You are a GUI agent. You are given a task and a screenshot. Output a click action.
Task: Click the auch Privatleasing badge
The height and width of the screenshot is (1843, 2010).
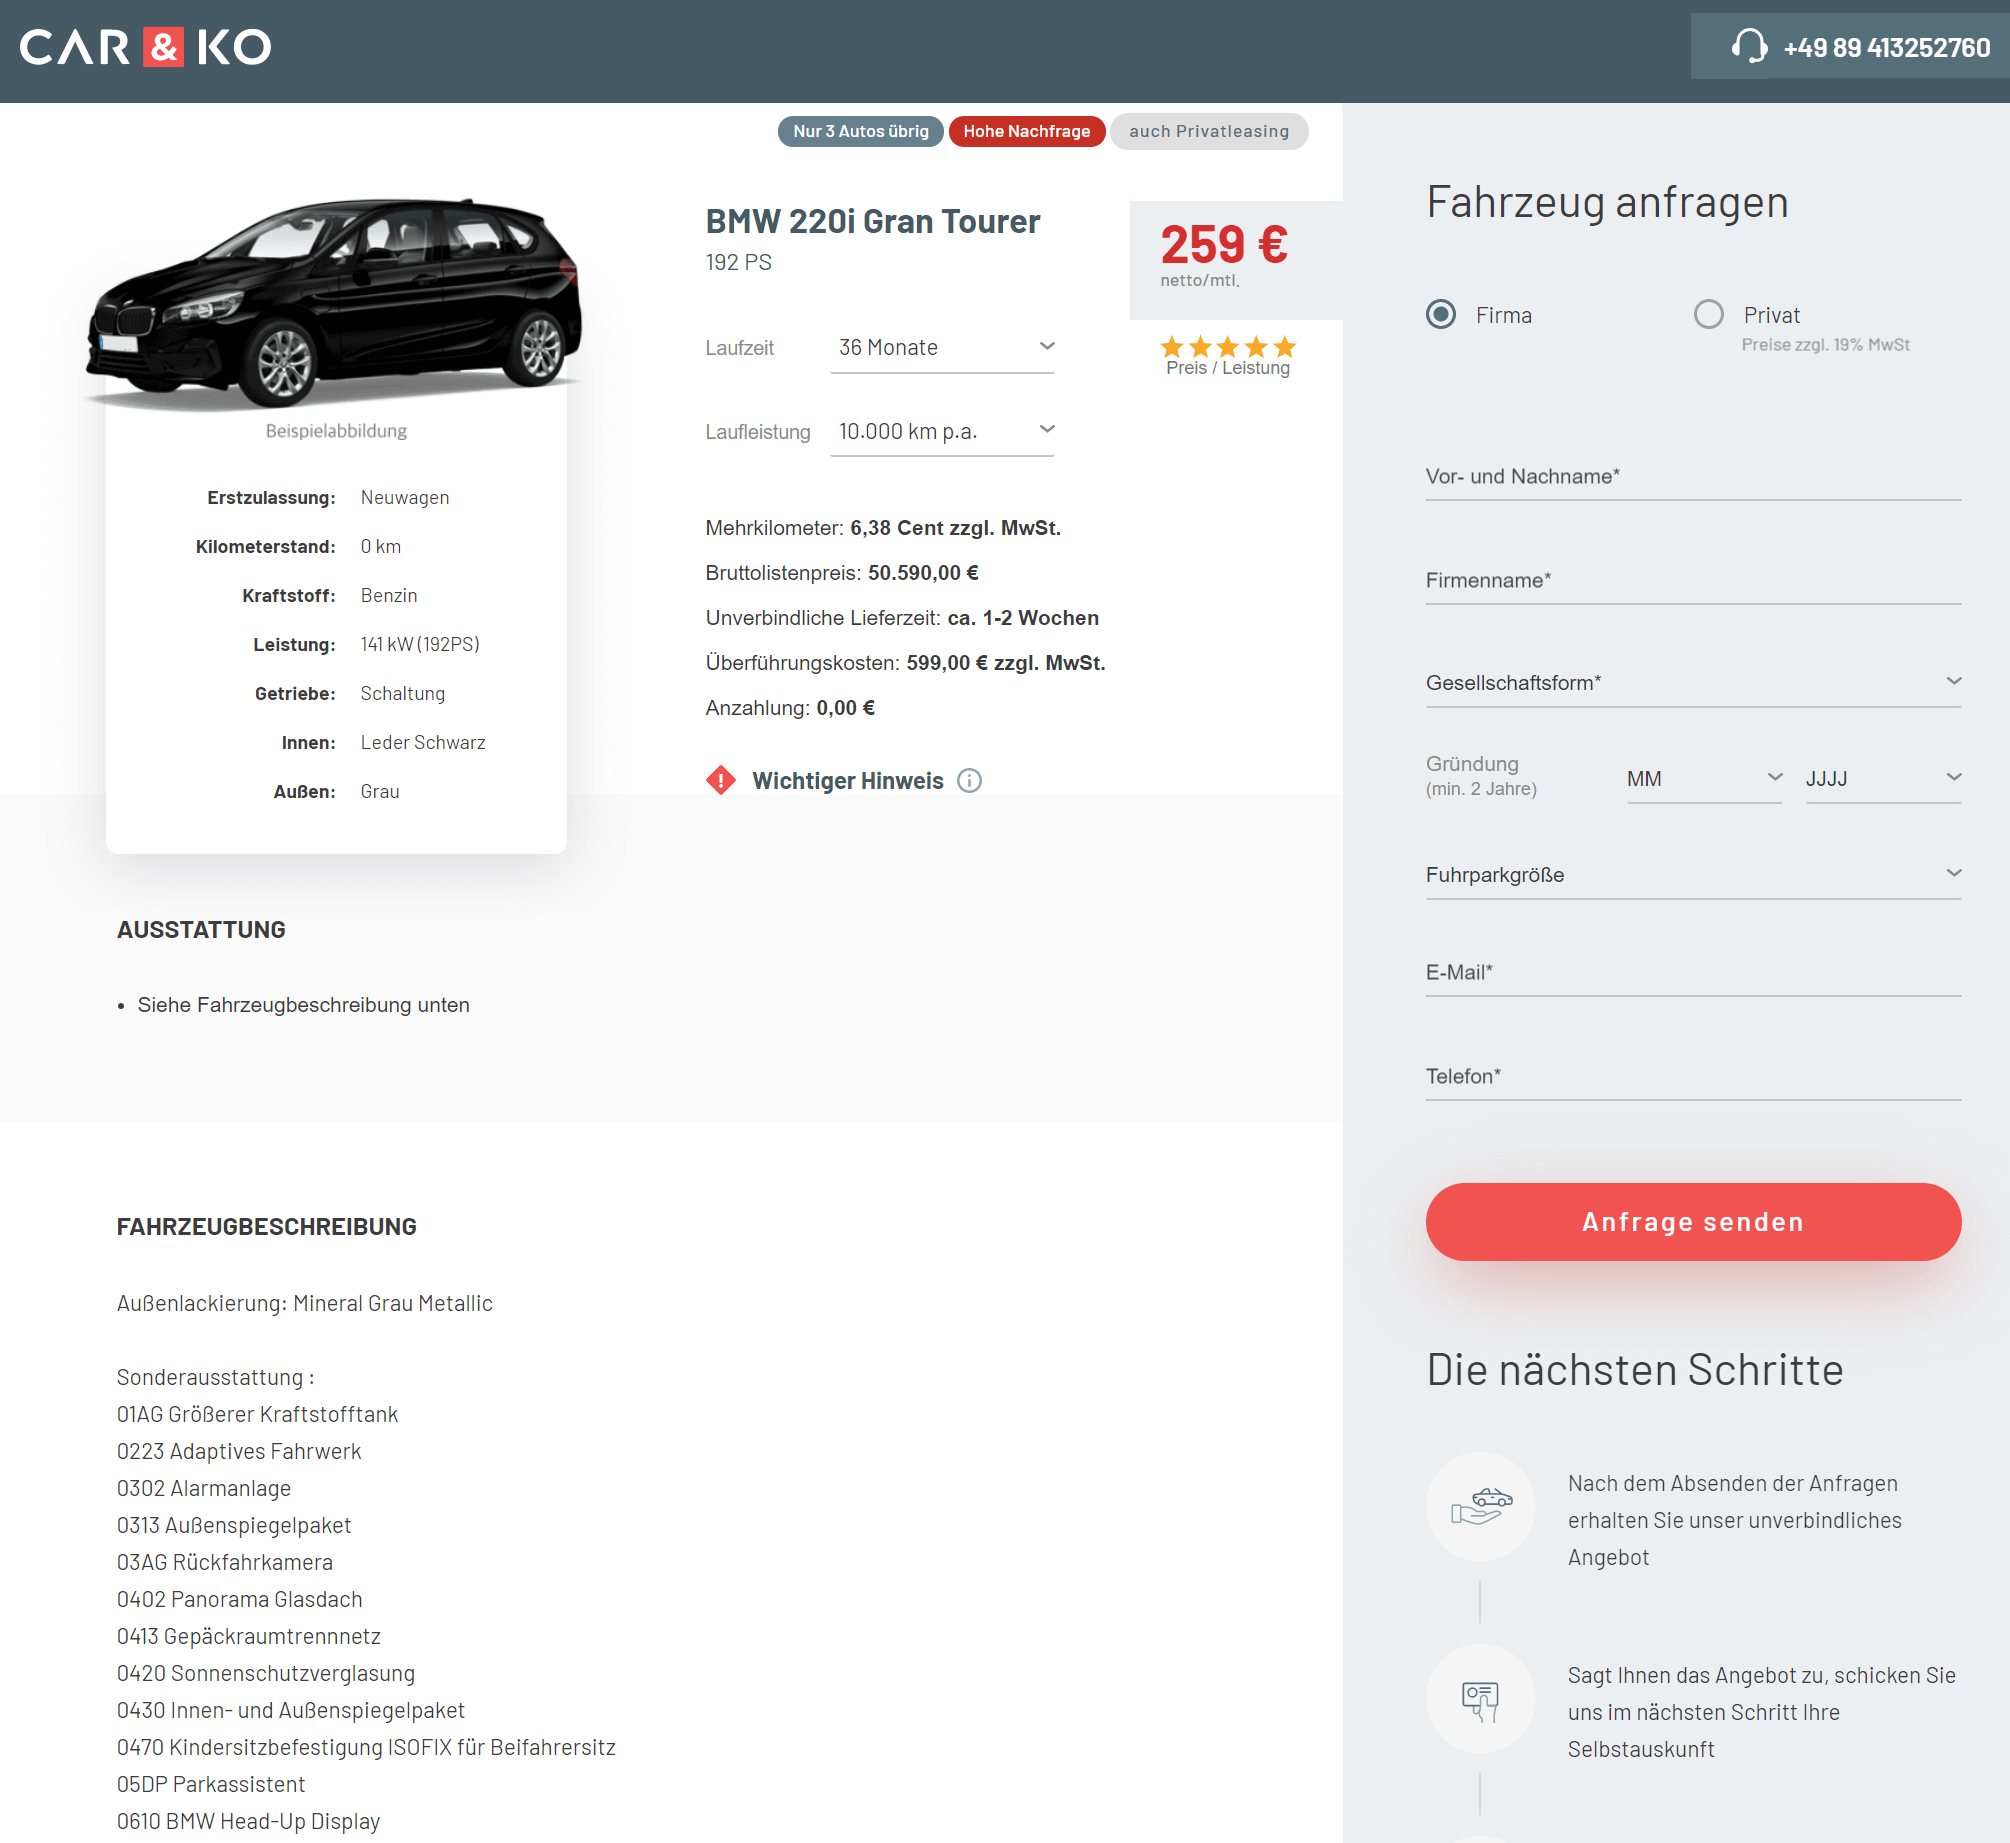point(1209,131)
